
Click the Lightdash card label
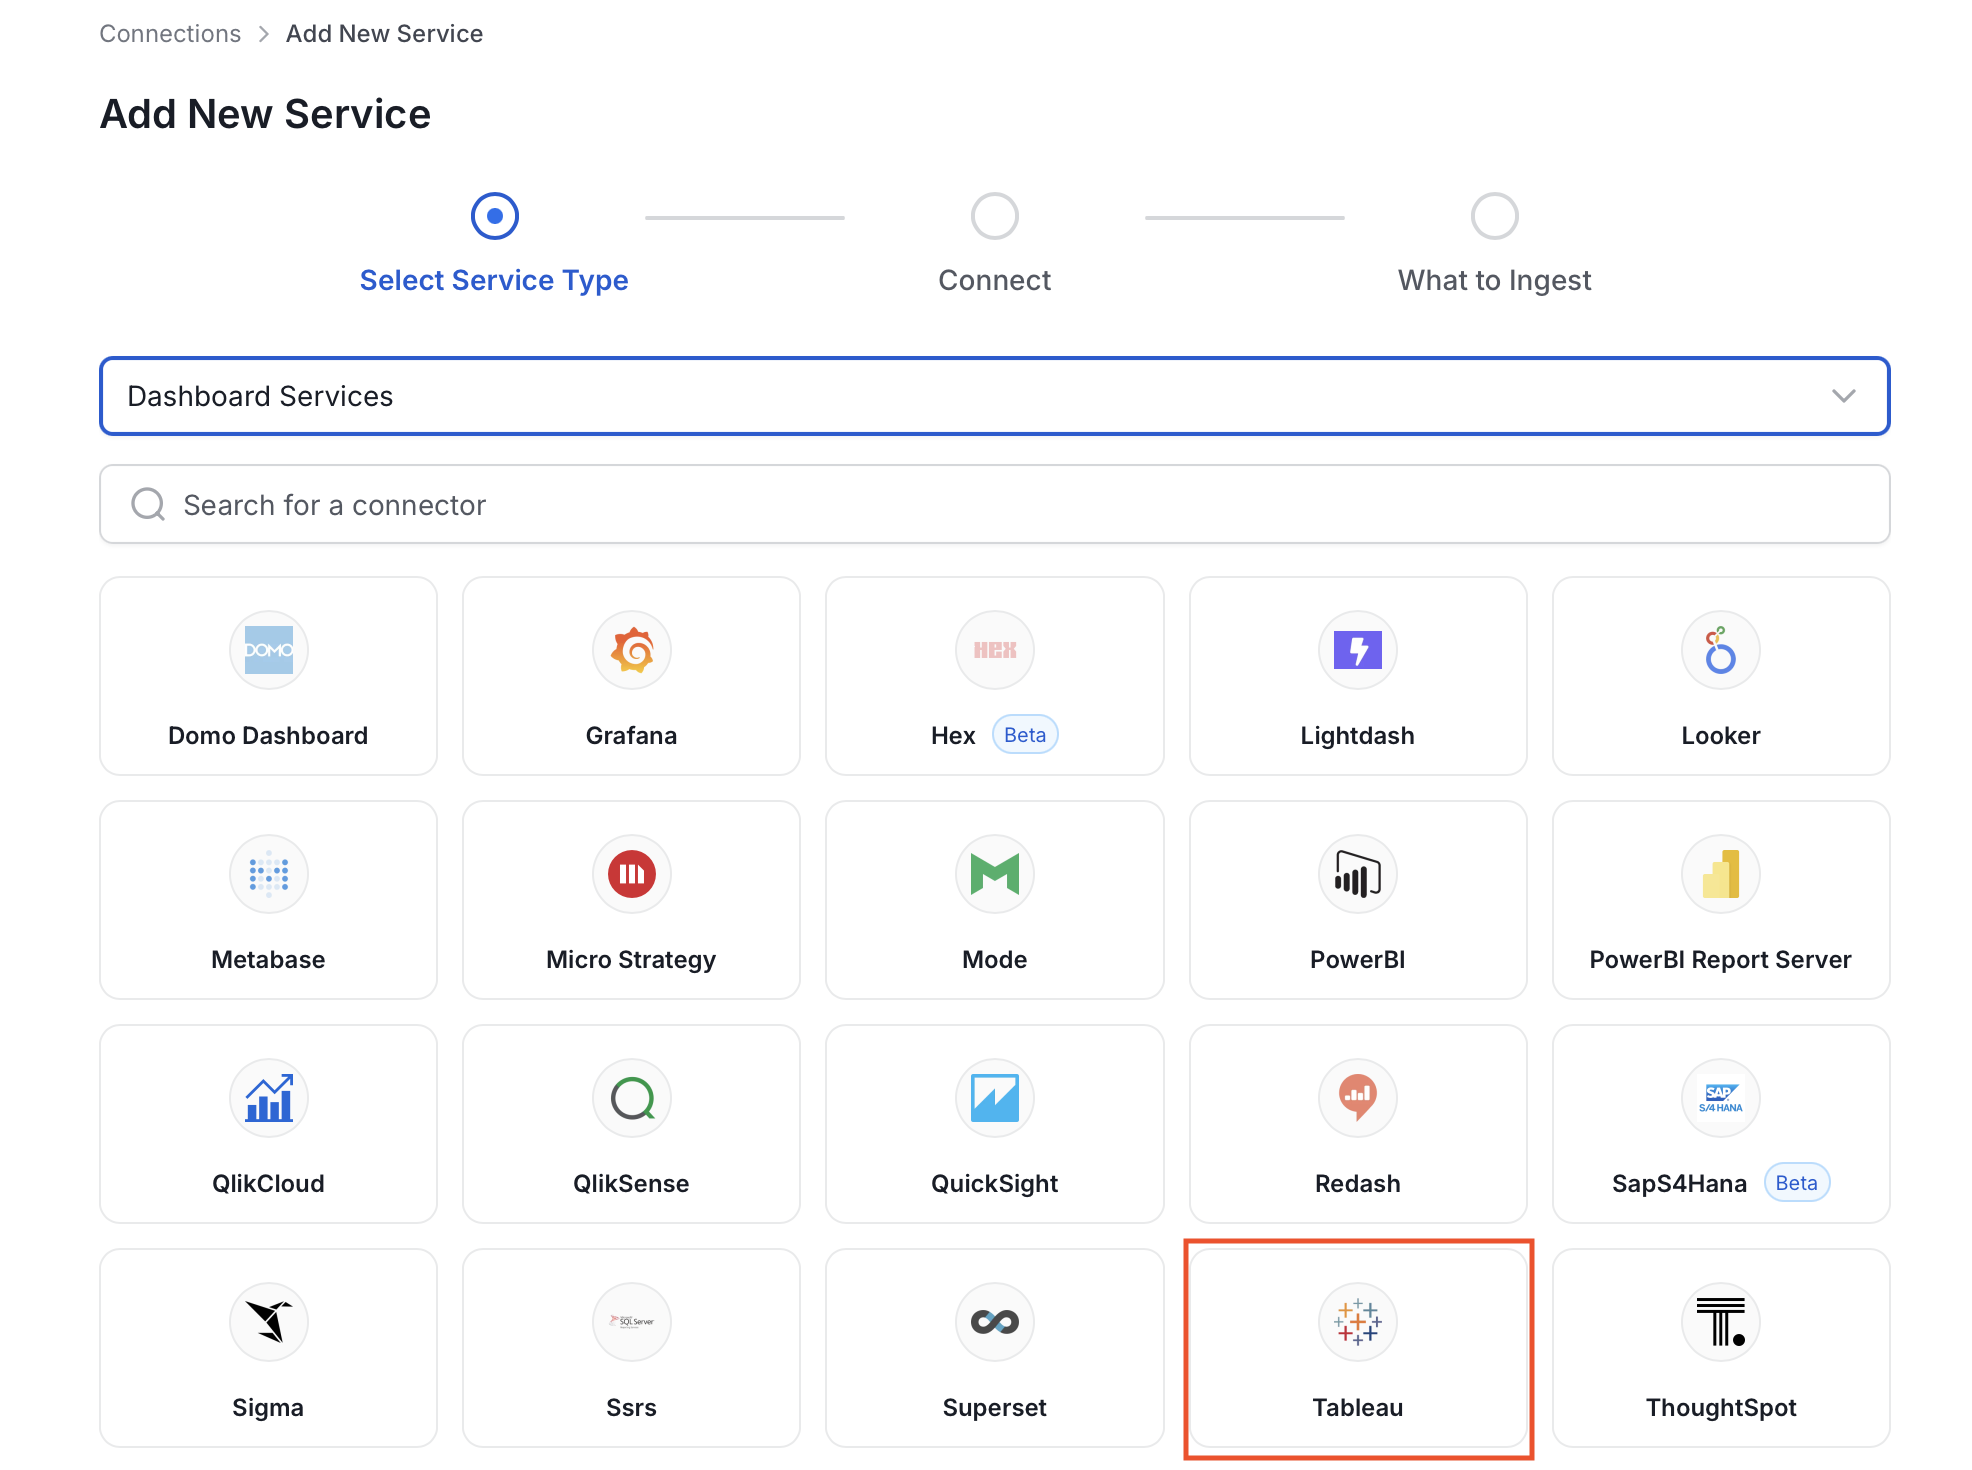point(1358,735)
